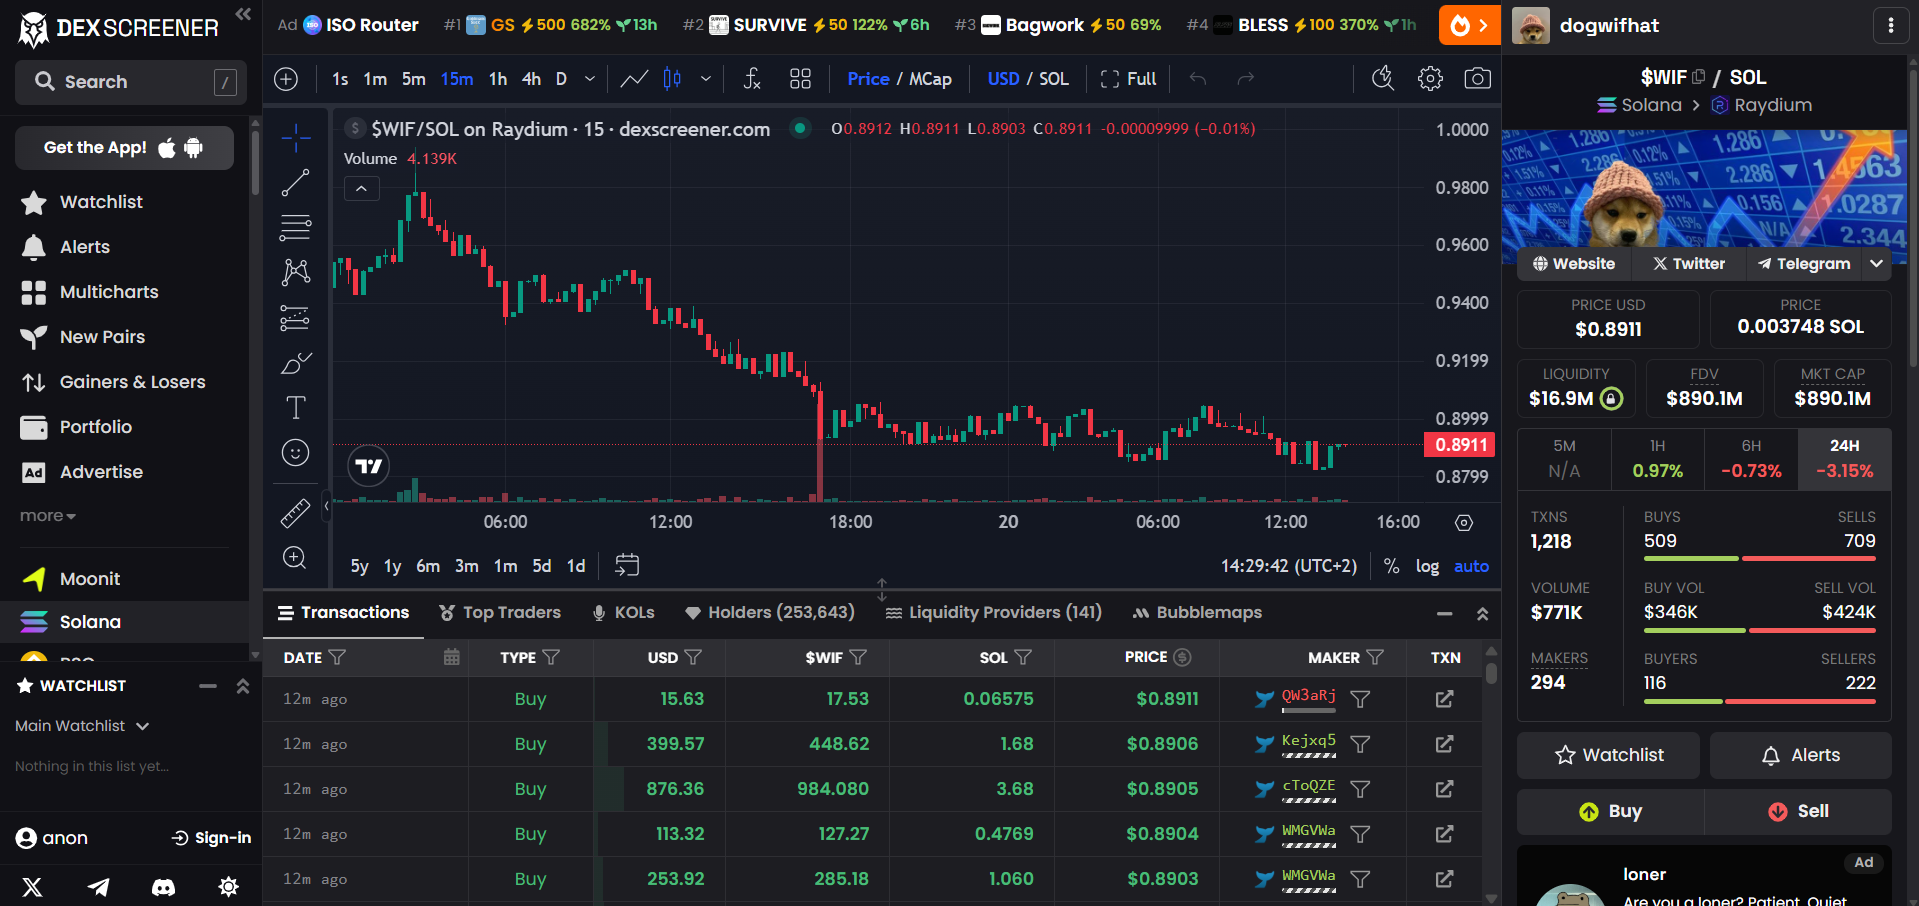Open the Fibonacci retracement tool group
The image size is (1919, 906).
[x=295, y=228]
